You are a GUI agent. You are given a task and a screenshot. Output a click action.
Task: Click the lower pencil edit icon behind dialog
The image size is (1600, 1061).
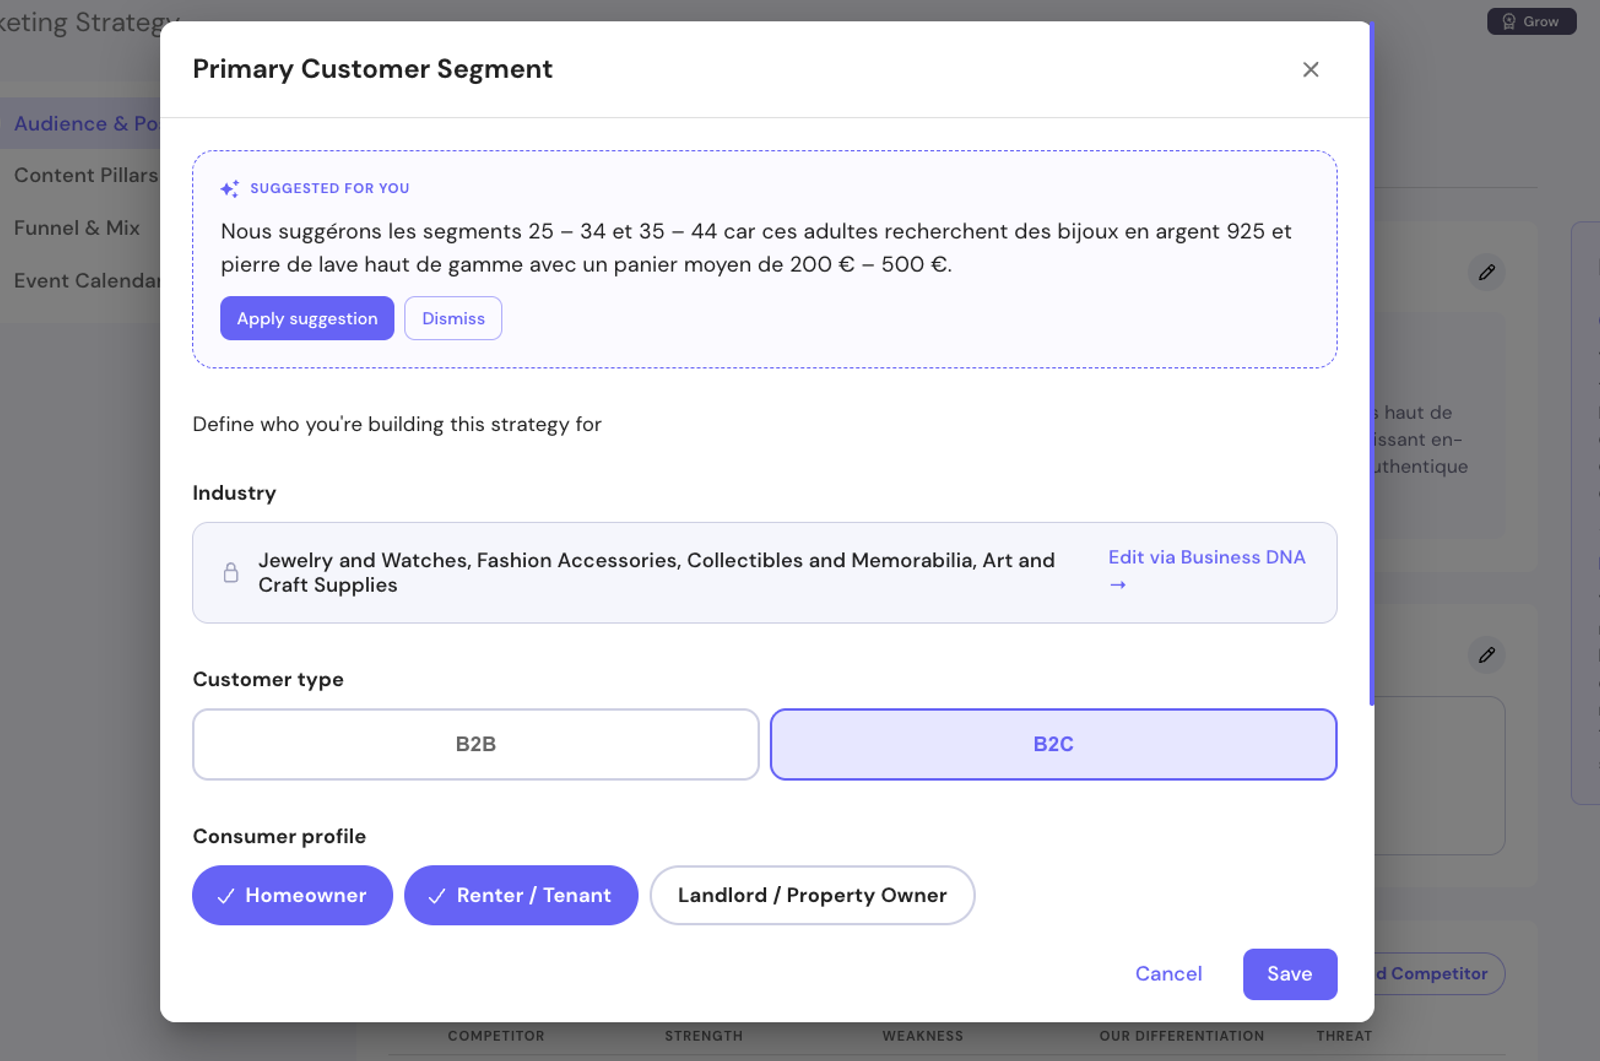[x=1486, y=655]
